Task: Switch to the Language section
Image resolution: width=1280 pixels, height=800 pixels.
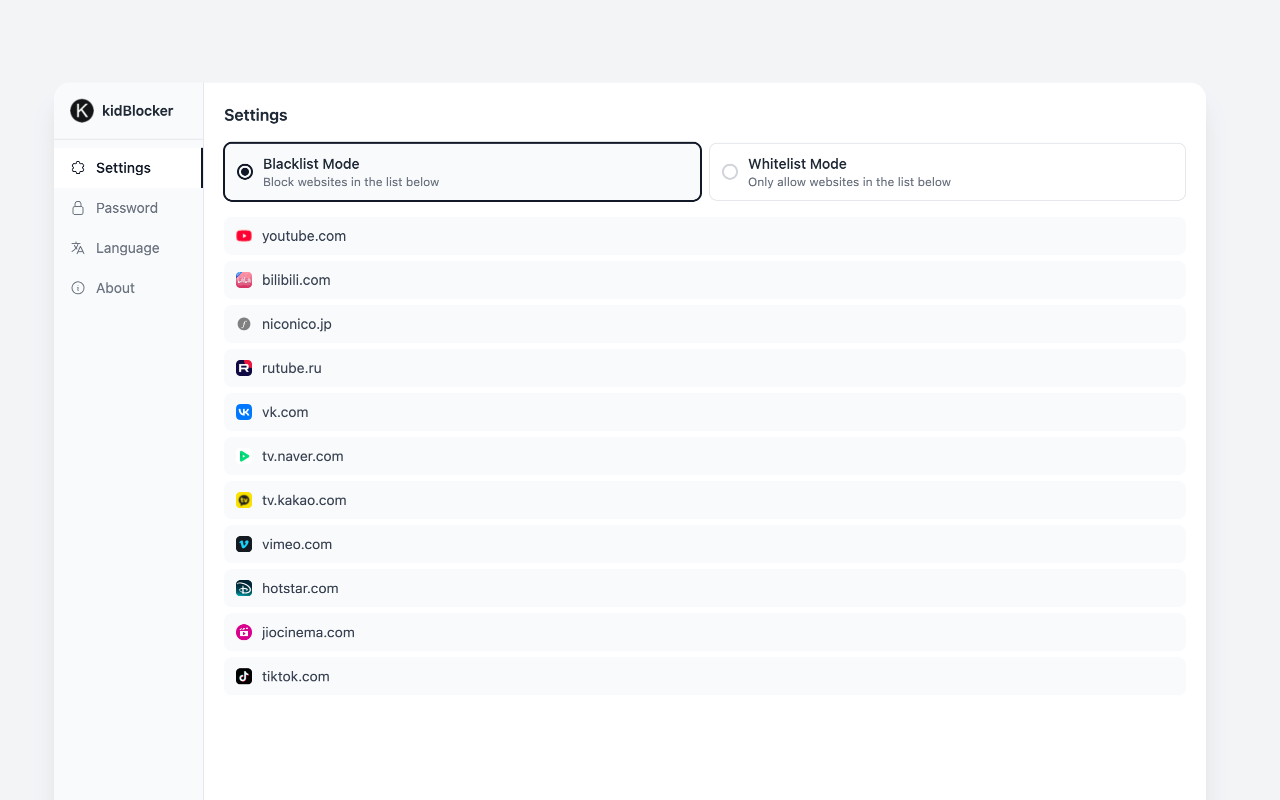Action: point(127,248)
